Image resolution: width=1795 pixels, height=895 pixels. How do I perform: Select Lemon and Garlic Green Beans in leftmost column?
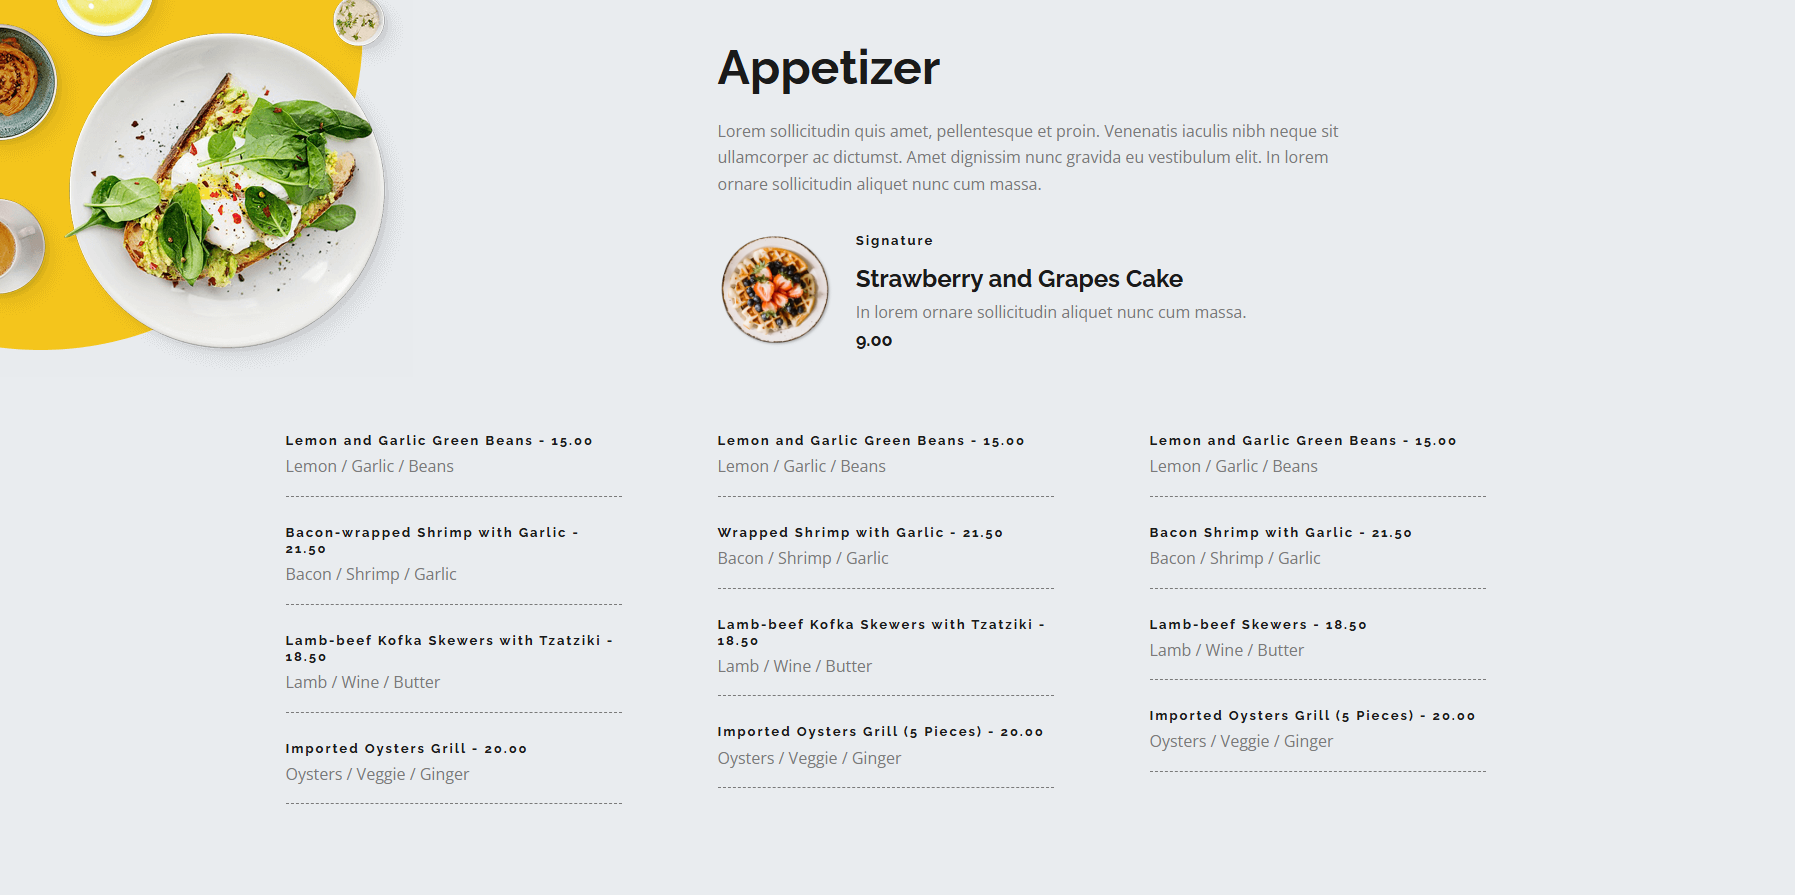click(x=438, y=441)
